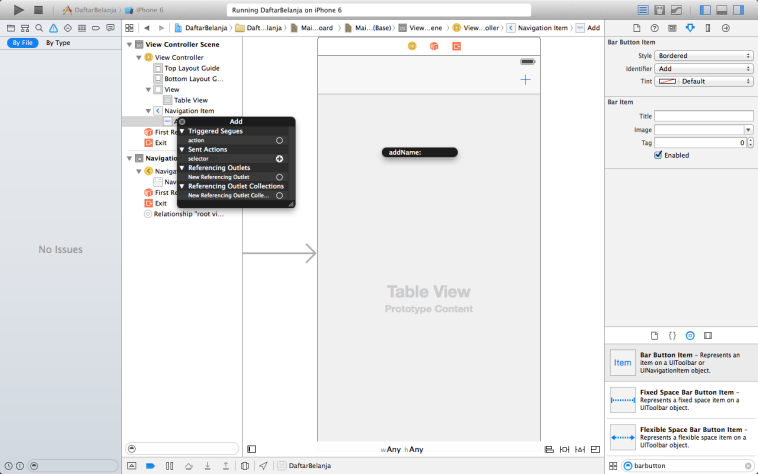Viewport: 758px width, 474px height.
Task: Click the barbutton library search field
Action: [687, 466]
